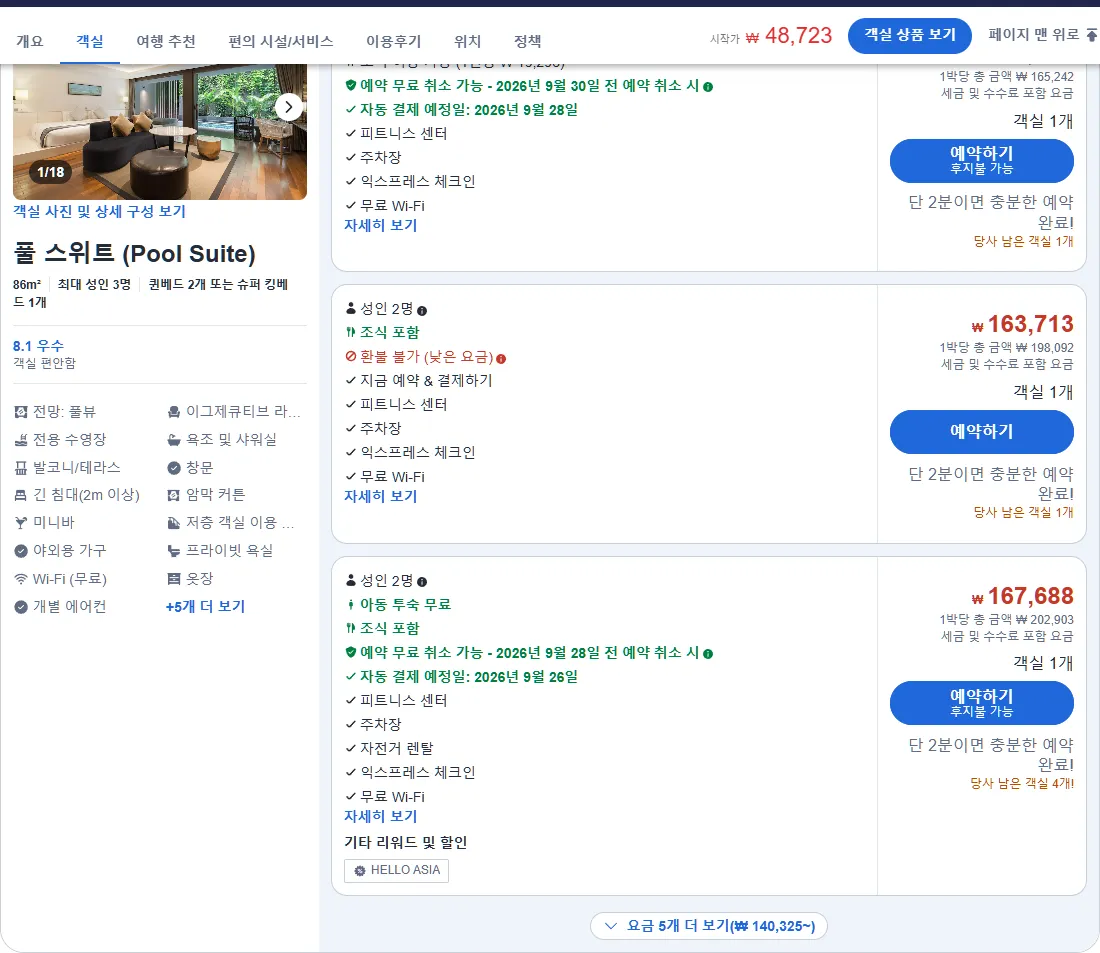Viewport: 1100px width, 953px height.
Task: Open 자세히 보기 in ₩163,713 offer
Action: [x=380, y=496]
